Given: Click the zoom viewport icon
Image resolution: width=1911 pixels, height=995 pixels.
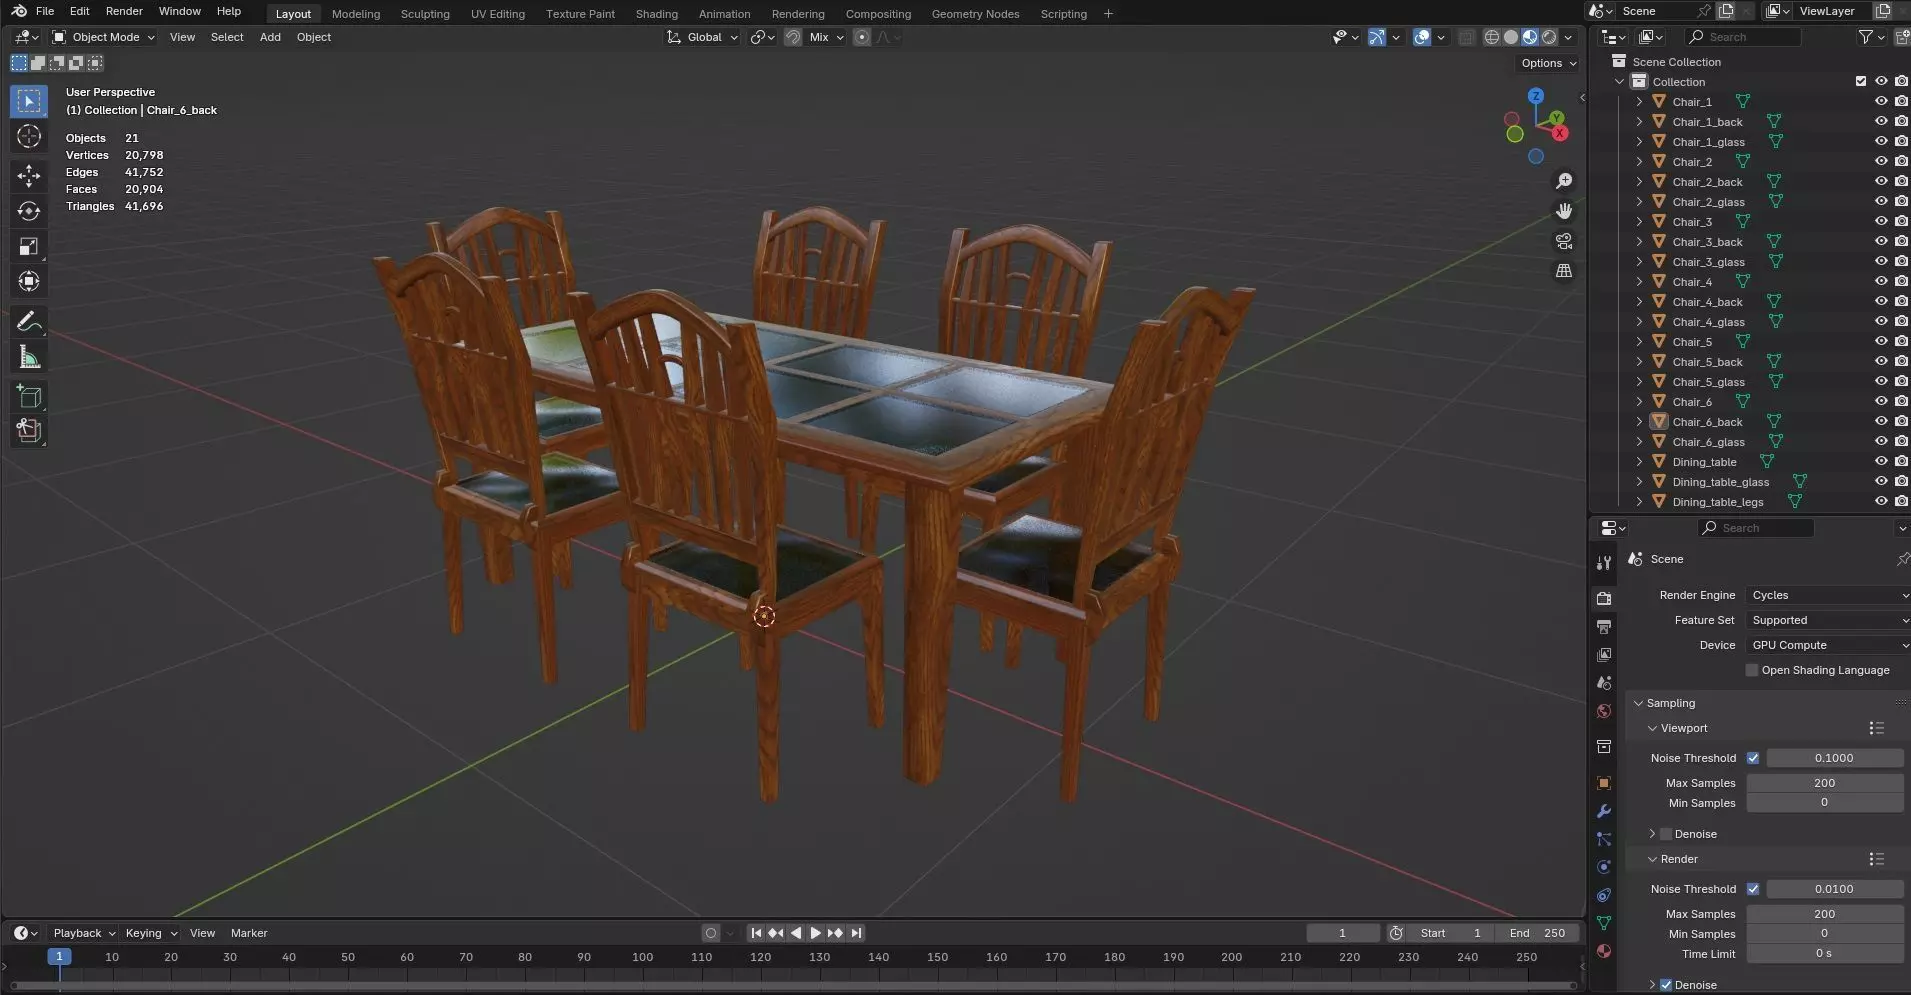Looking at the screenshot, I should pos(1564,181).
